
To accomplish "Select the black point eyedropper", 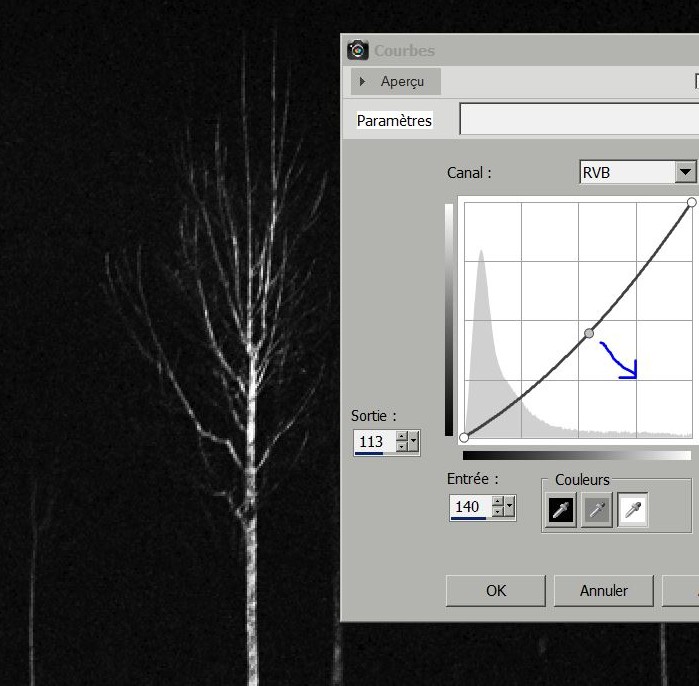I will pos(562,510).
